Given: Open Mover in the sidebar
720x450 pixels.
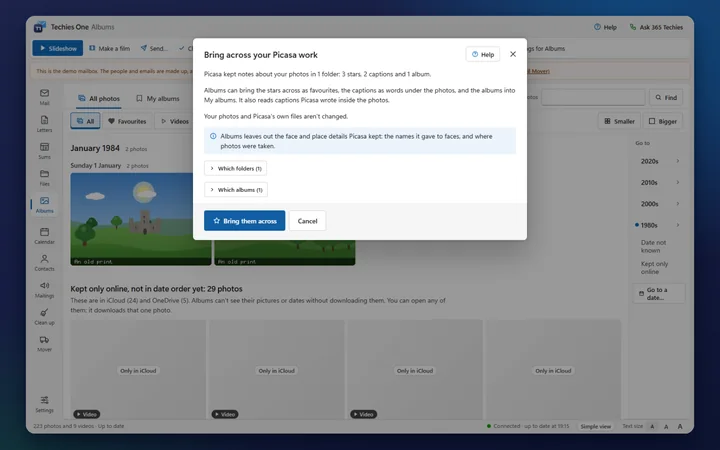Looking at the screenshot, I should click(x=45, y=343).
